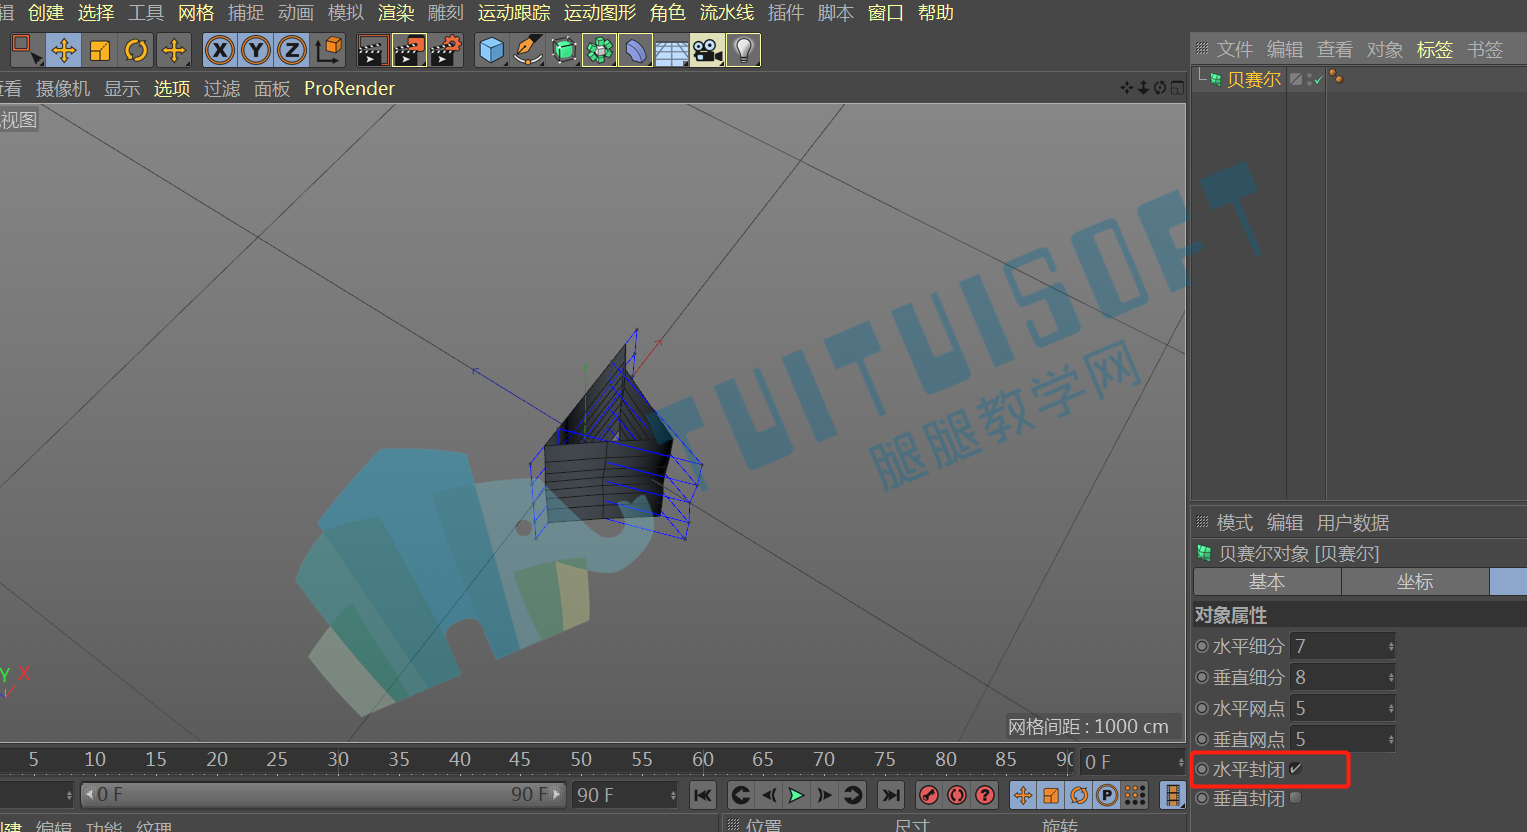This screenshot has height=832, width=1527.
Task: Click the 90 F end frame stepper
Action: tap(673, 795)
